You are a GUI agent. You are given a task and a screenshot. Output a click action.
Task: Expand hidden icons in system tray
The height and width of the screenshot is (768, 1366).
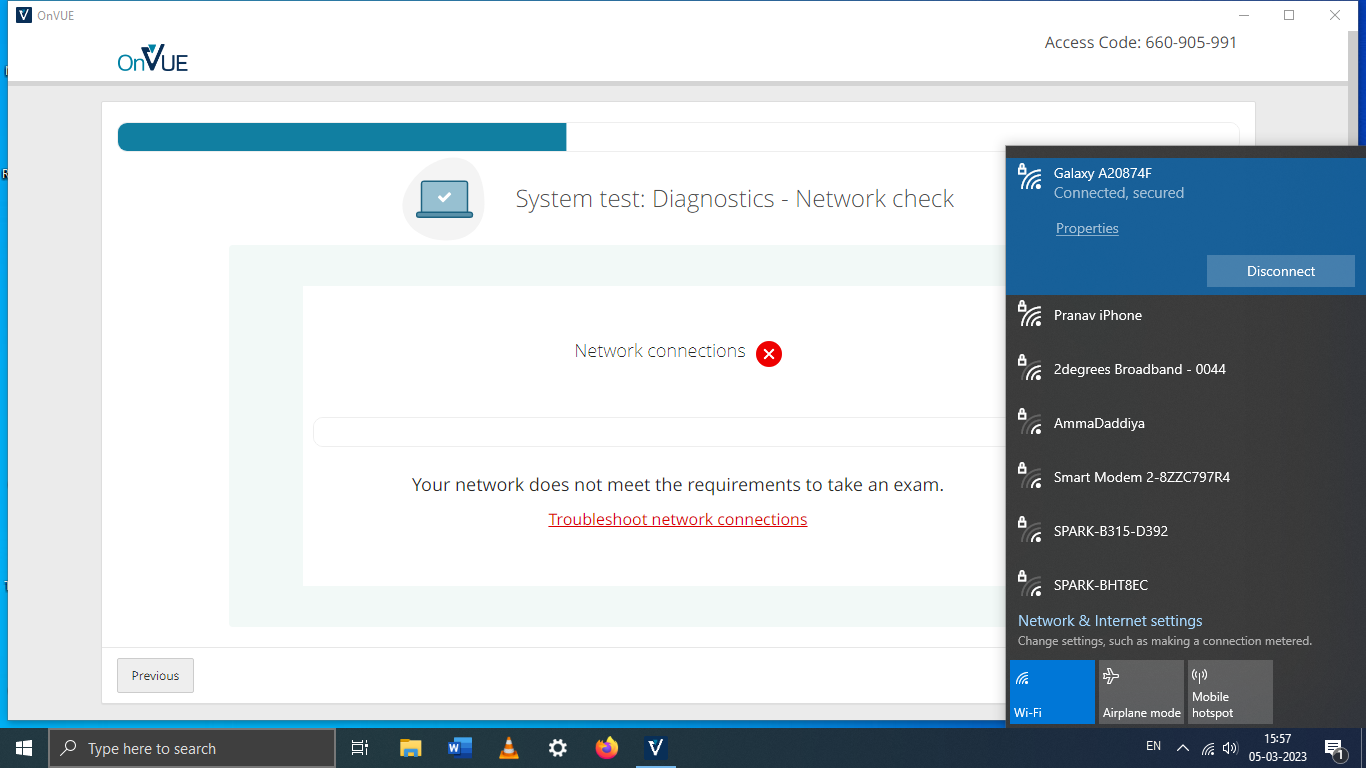(x=1182, y=747)
